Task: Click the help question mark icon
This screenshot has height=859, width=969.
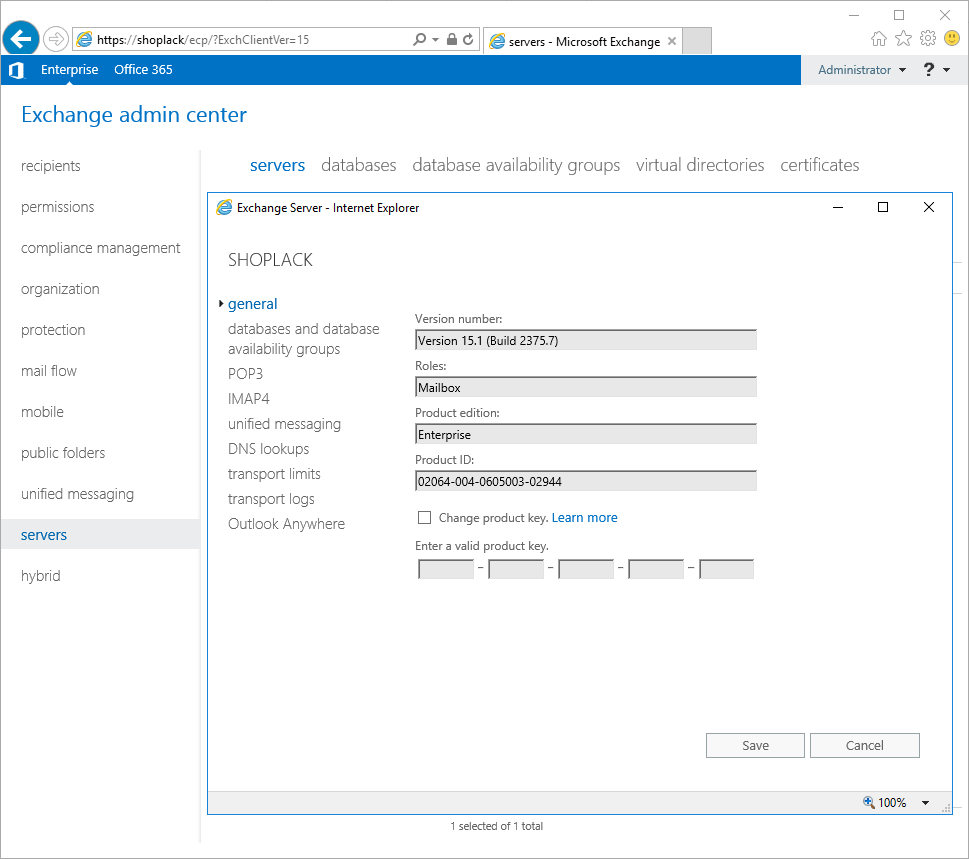Action: coord(928,70)
